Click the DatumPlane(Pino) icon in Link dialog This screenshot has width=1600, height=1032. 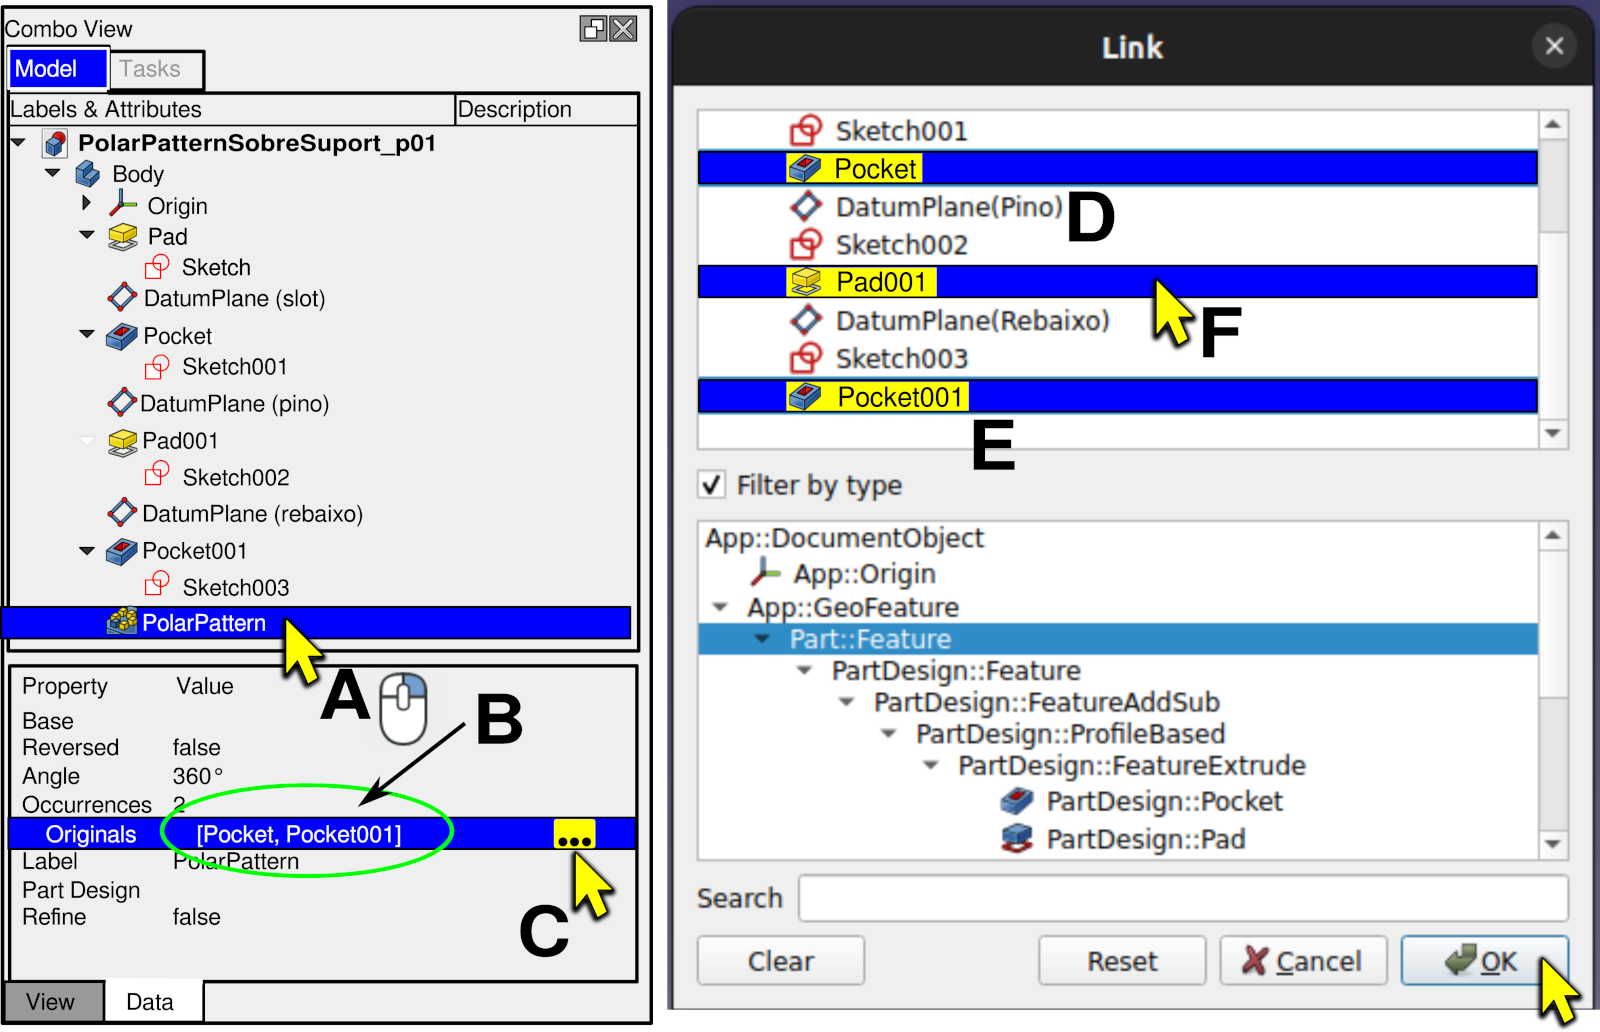pyautogui.click(x=806, y=207)
